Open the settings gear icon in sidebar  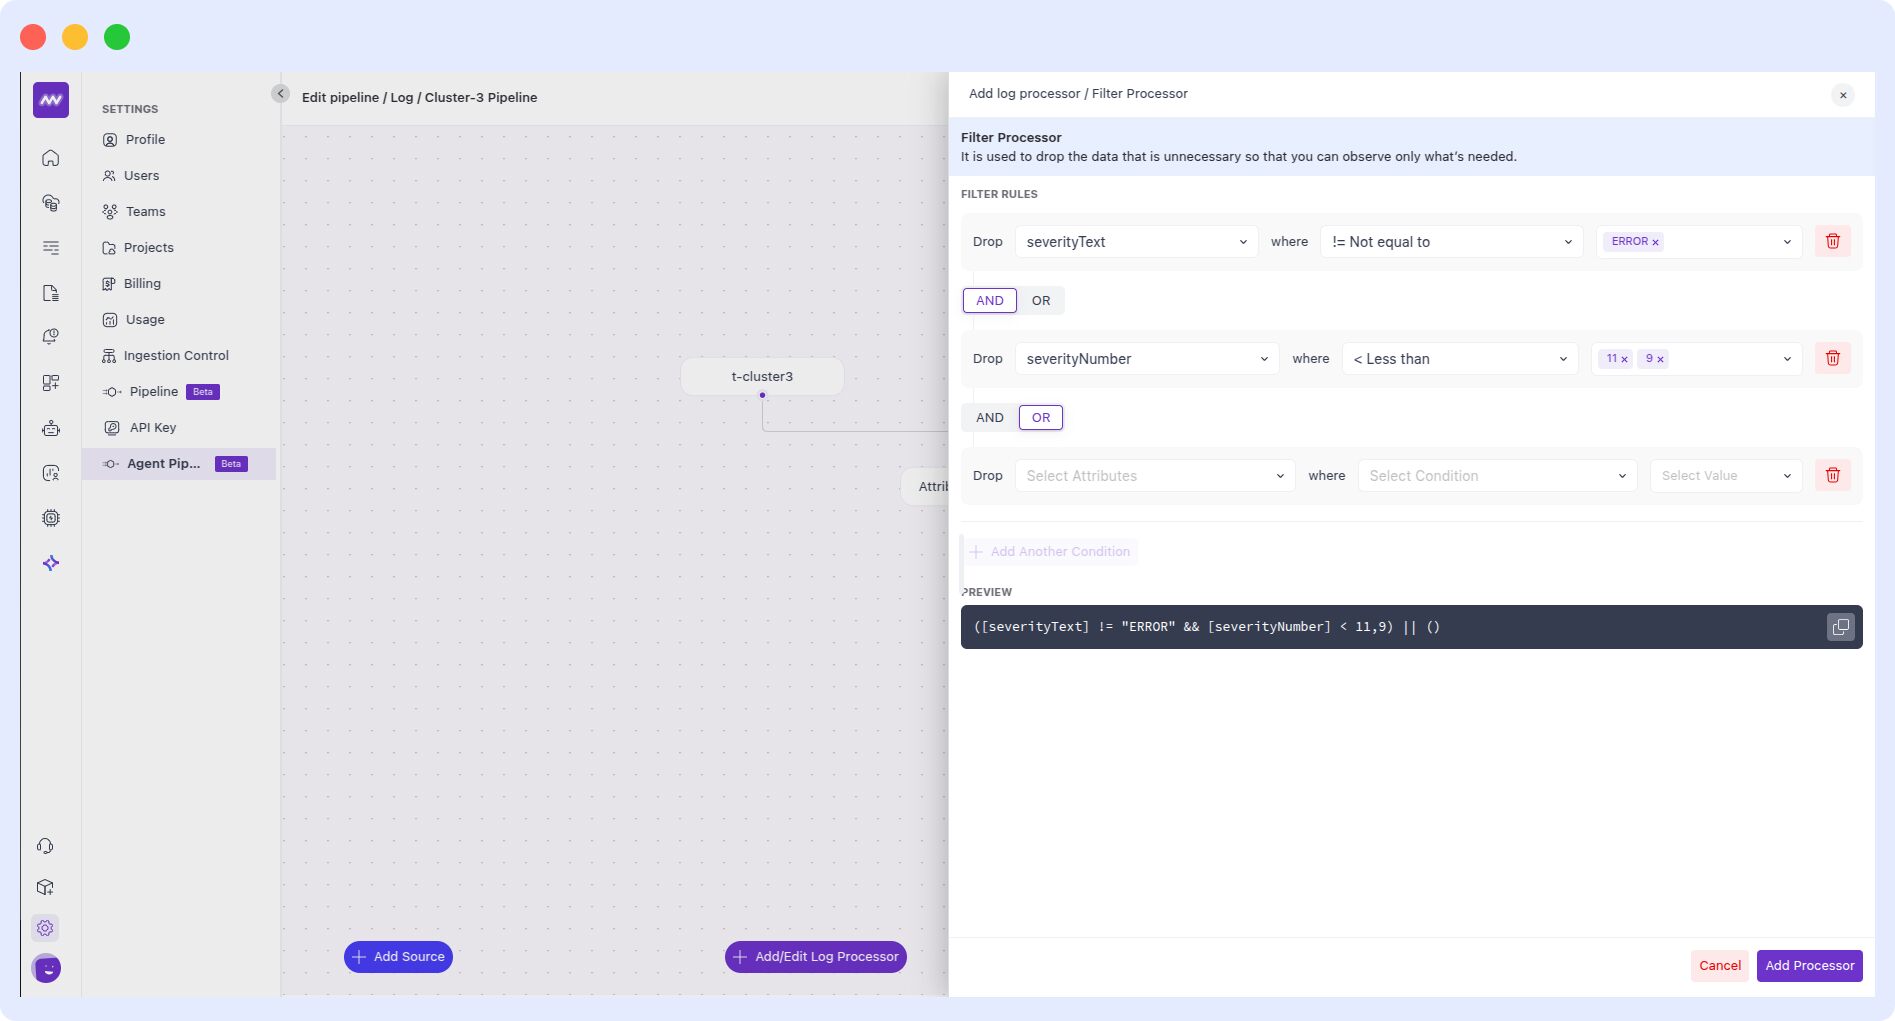(x=45, y=928)
